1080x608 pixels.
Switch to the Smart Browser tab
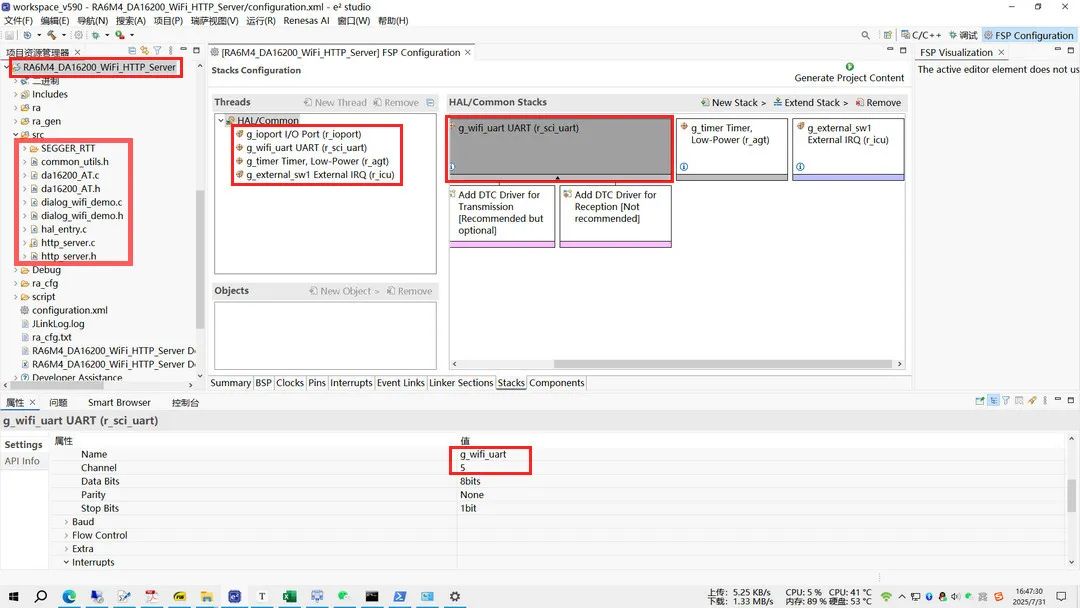[119, 403]
